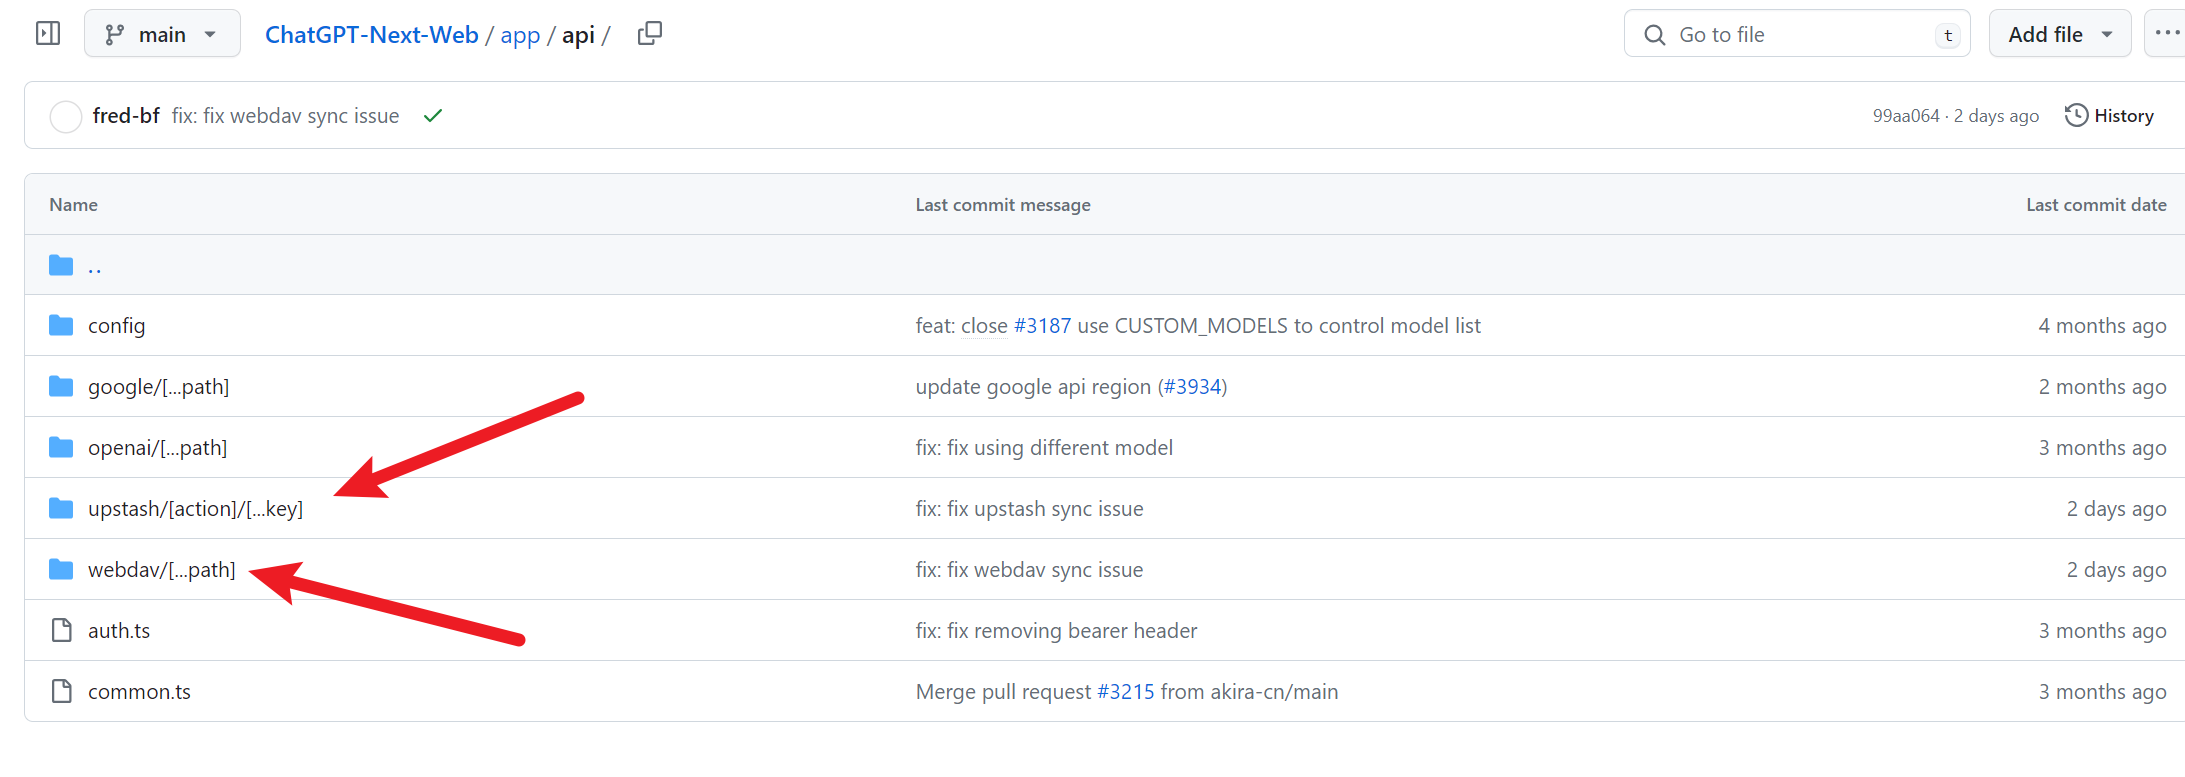Click the 'Last commit message' column header
This screenshot has width=2185, height=777.
(x=1003, y=205)
